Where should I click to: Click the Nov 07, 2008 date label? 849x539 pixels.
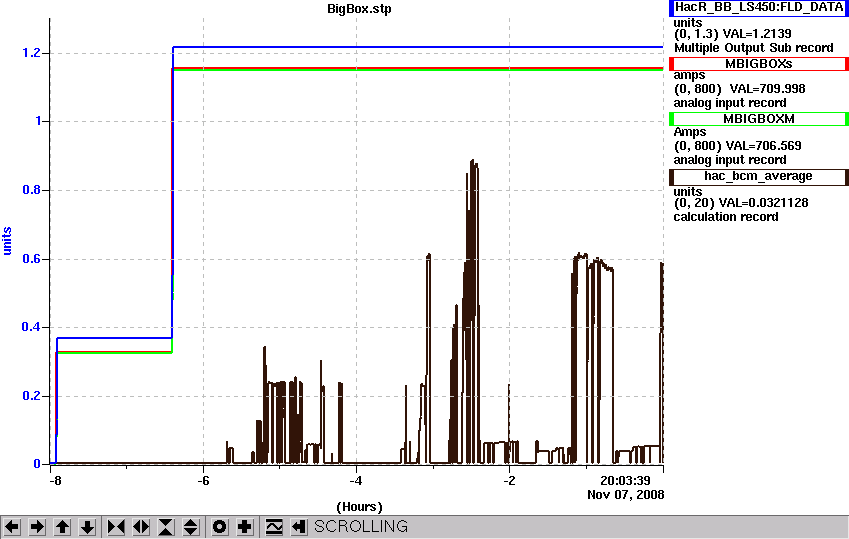pos(625,495)
